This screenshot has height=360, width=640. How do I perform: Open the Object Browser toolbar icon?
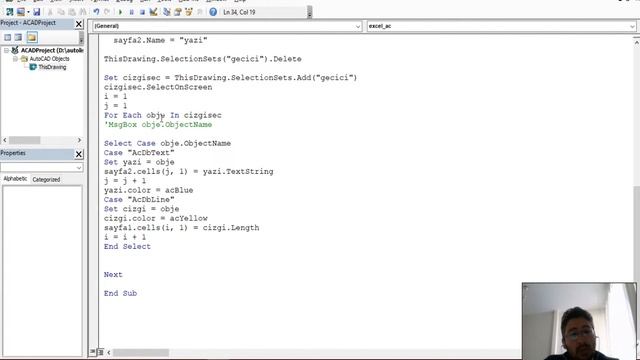[189, 12]
